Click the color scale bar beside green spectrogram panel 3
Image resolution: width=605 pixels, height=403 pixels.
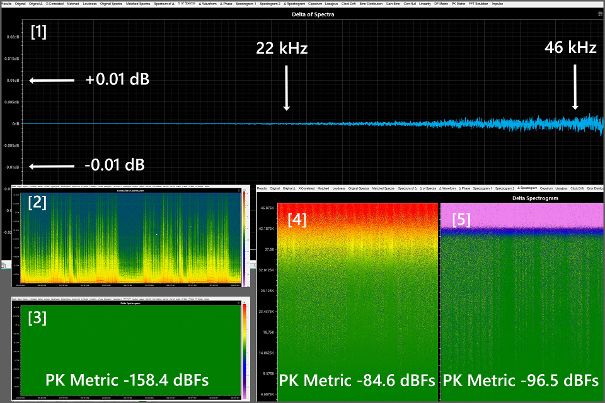click(x=244, y=352)
